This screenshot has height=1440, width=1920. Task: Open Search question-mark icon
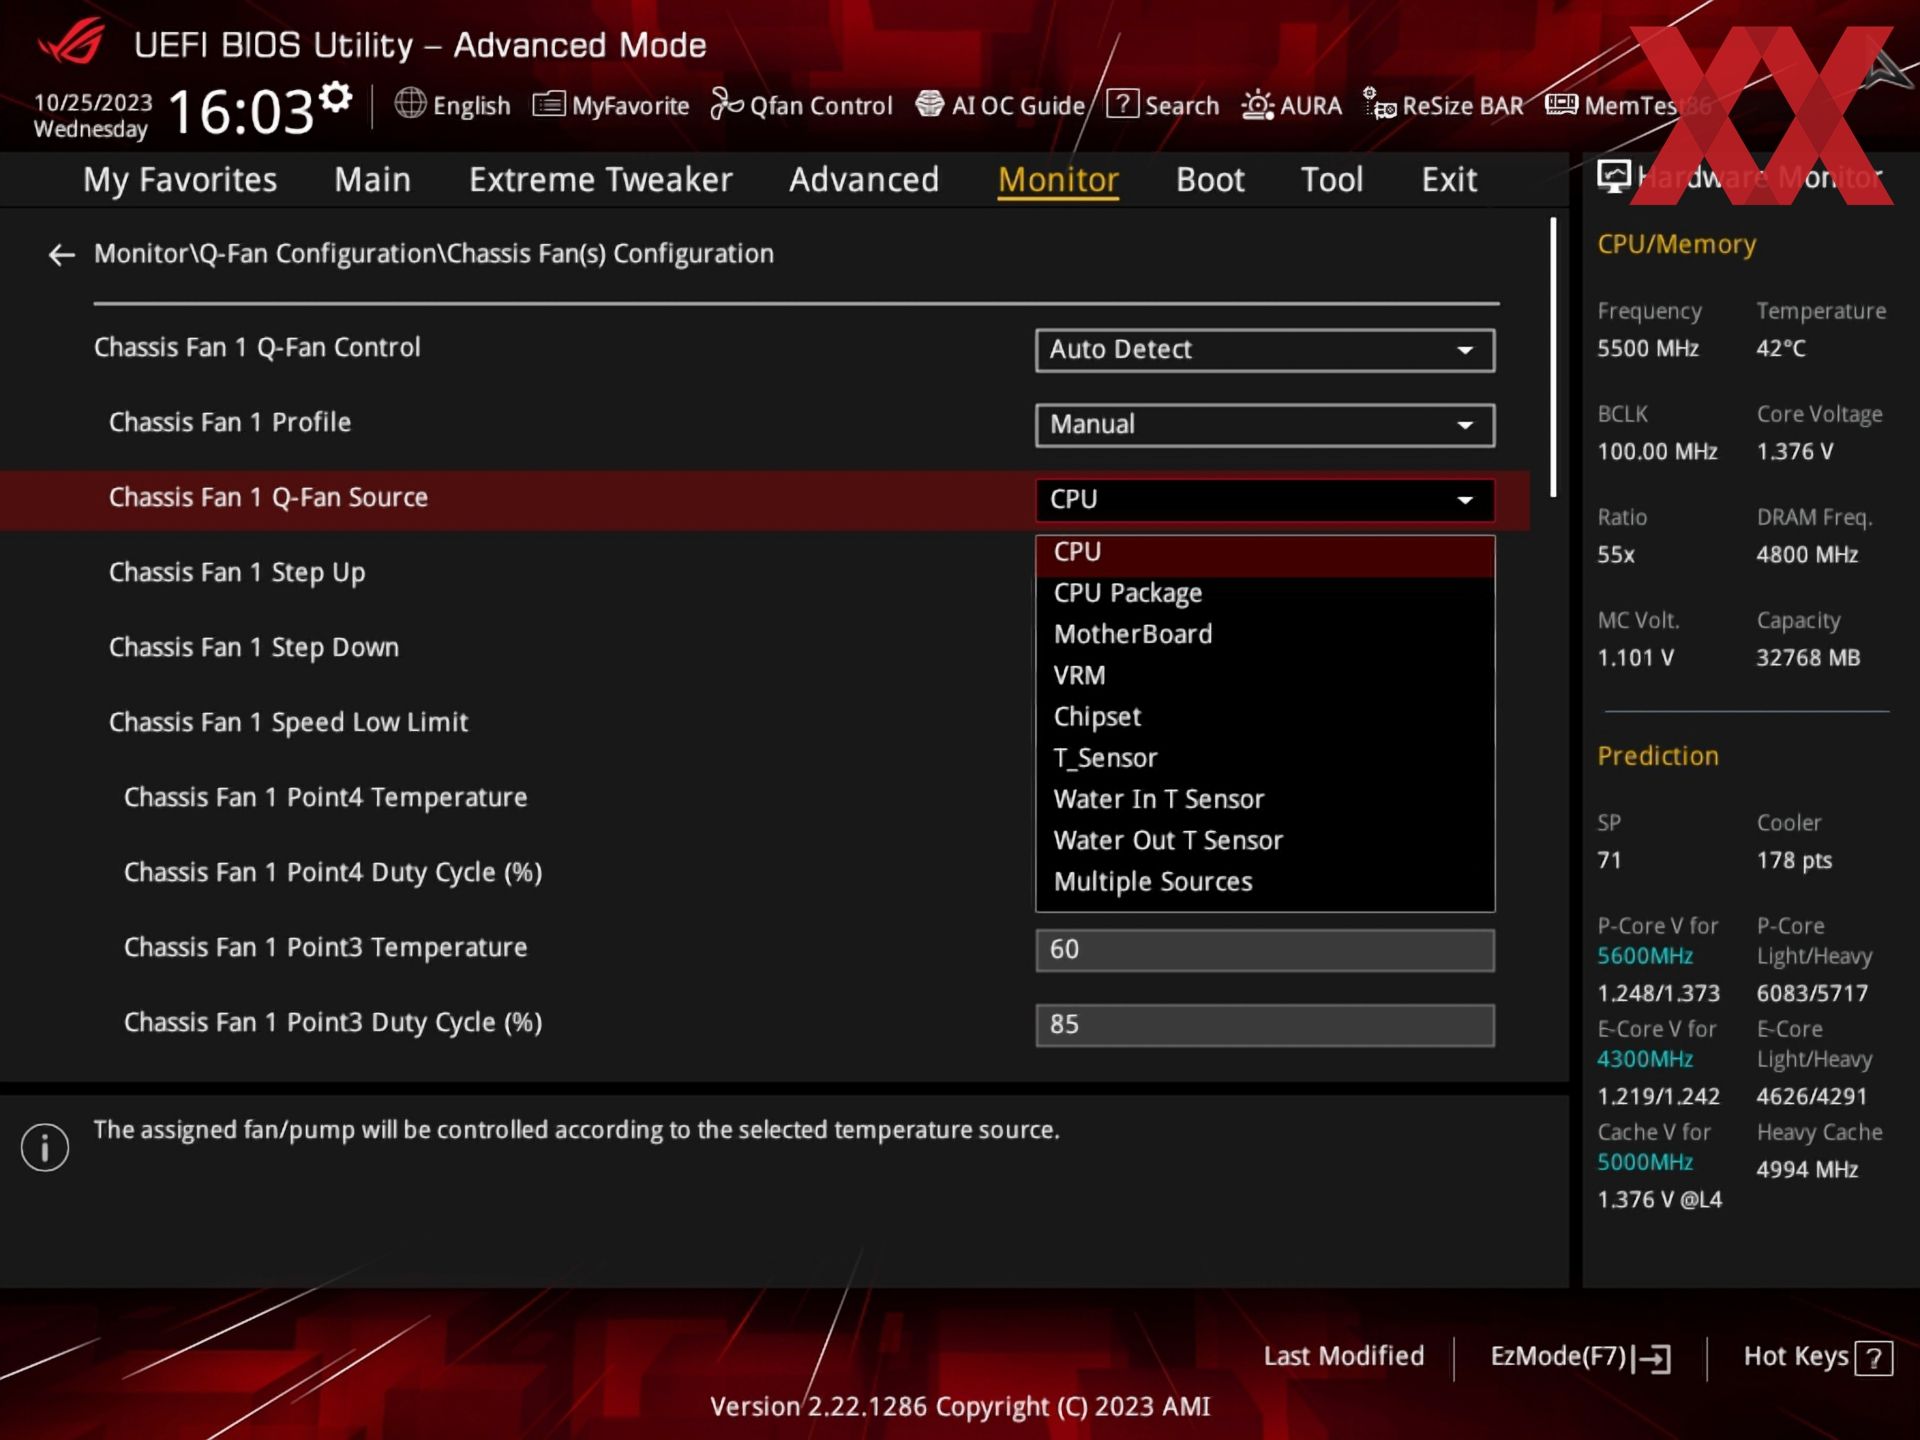(1122, 104)
